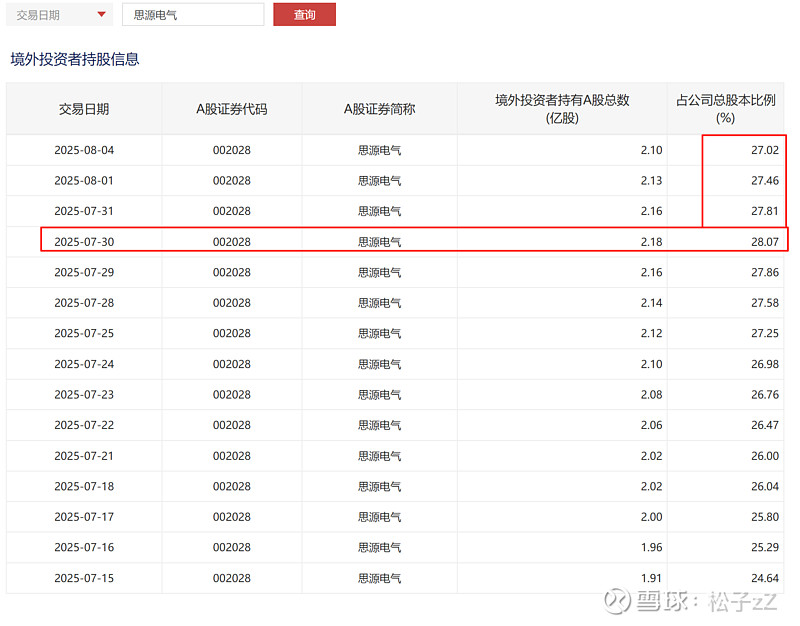Screen dimensions: 800x626
Task: Click holdings value 2.00 in 2025-07-17 row
Action: coord(652,517)
